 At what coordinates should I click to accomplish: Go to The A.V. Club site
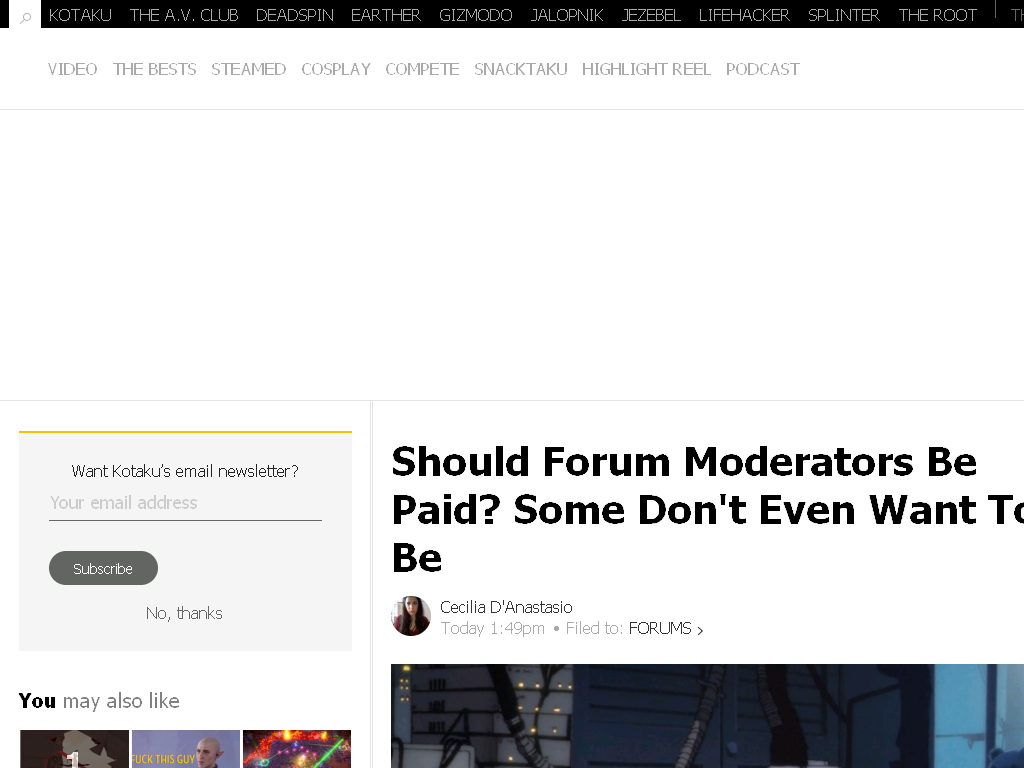pos(184,15)
